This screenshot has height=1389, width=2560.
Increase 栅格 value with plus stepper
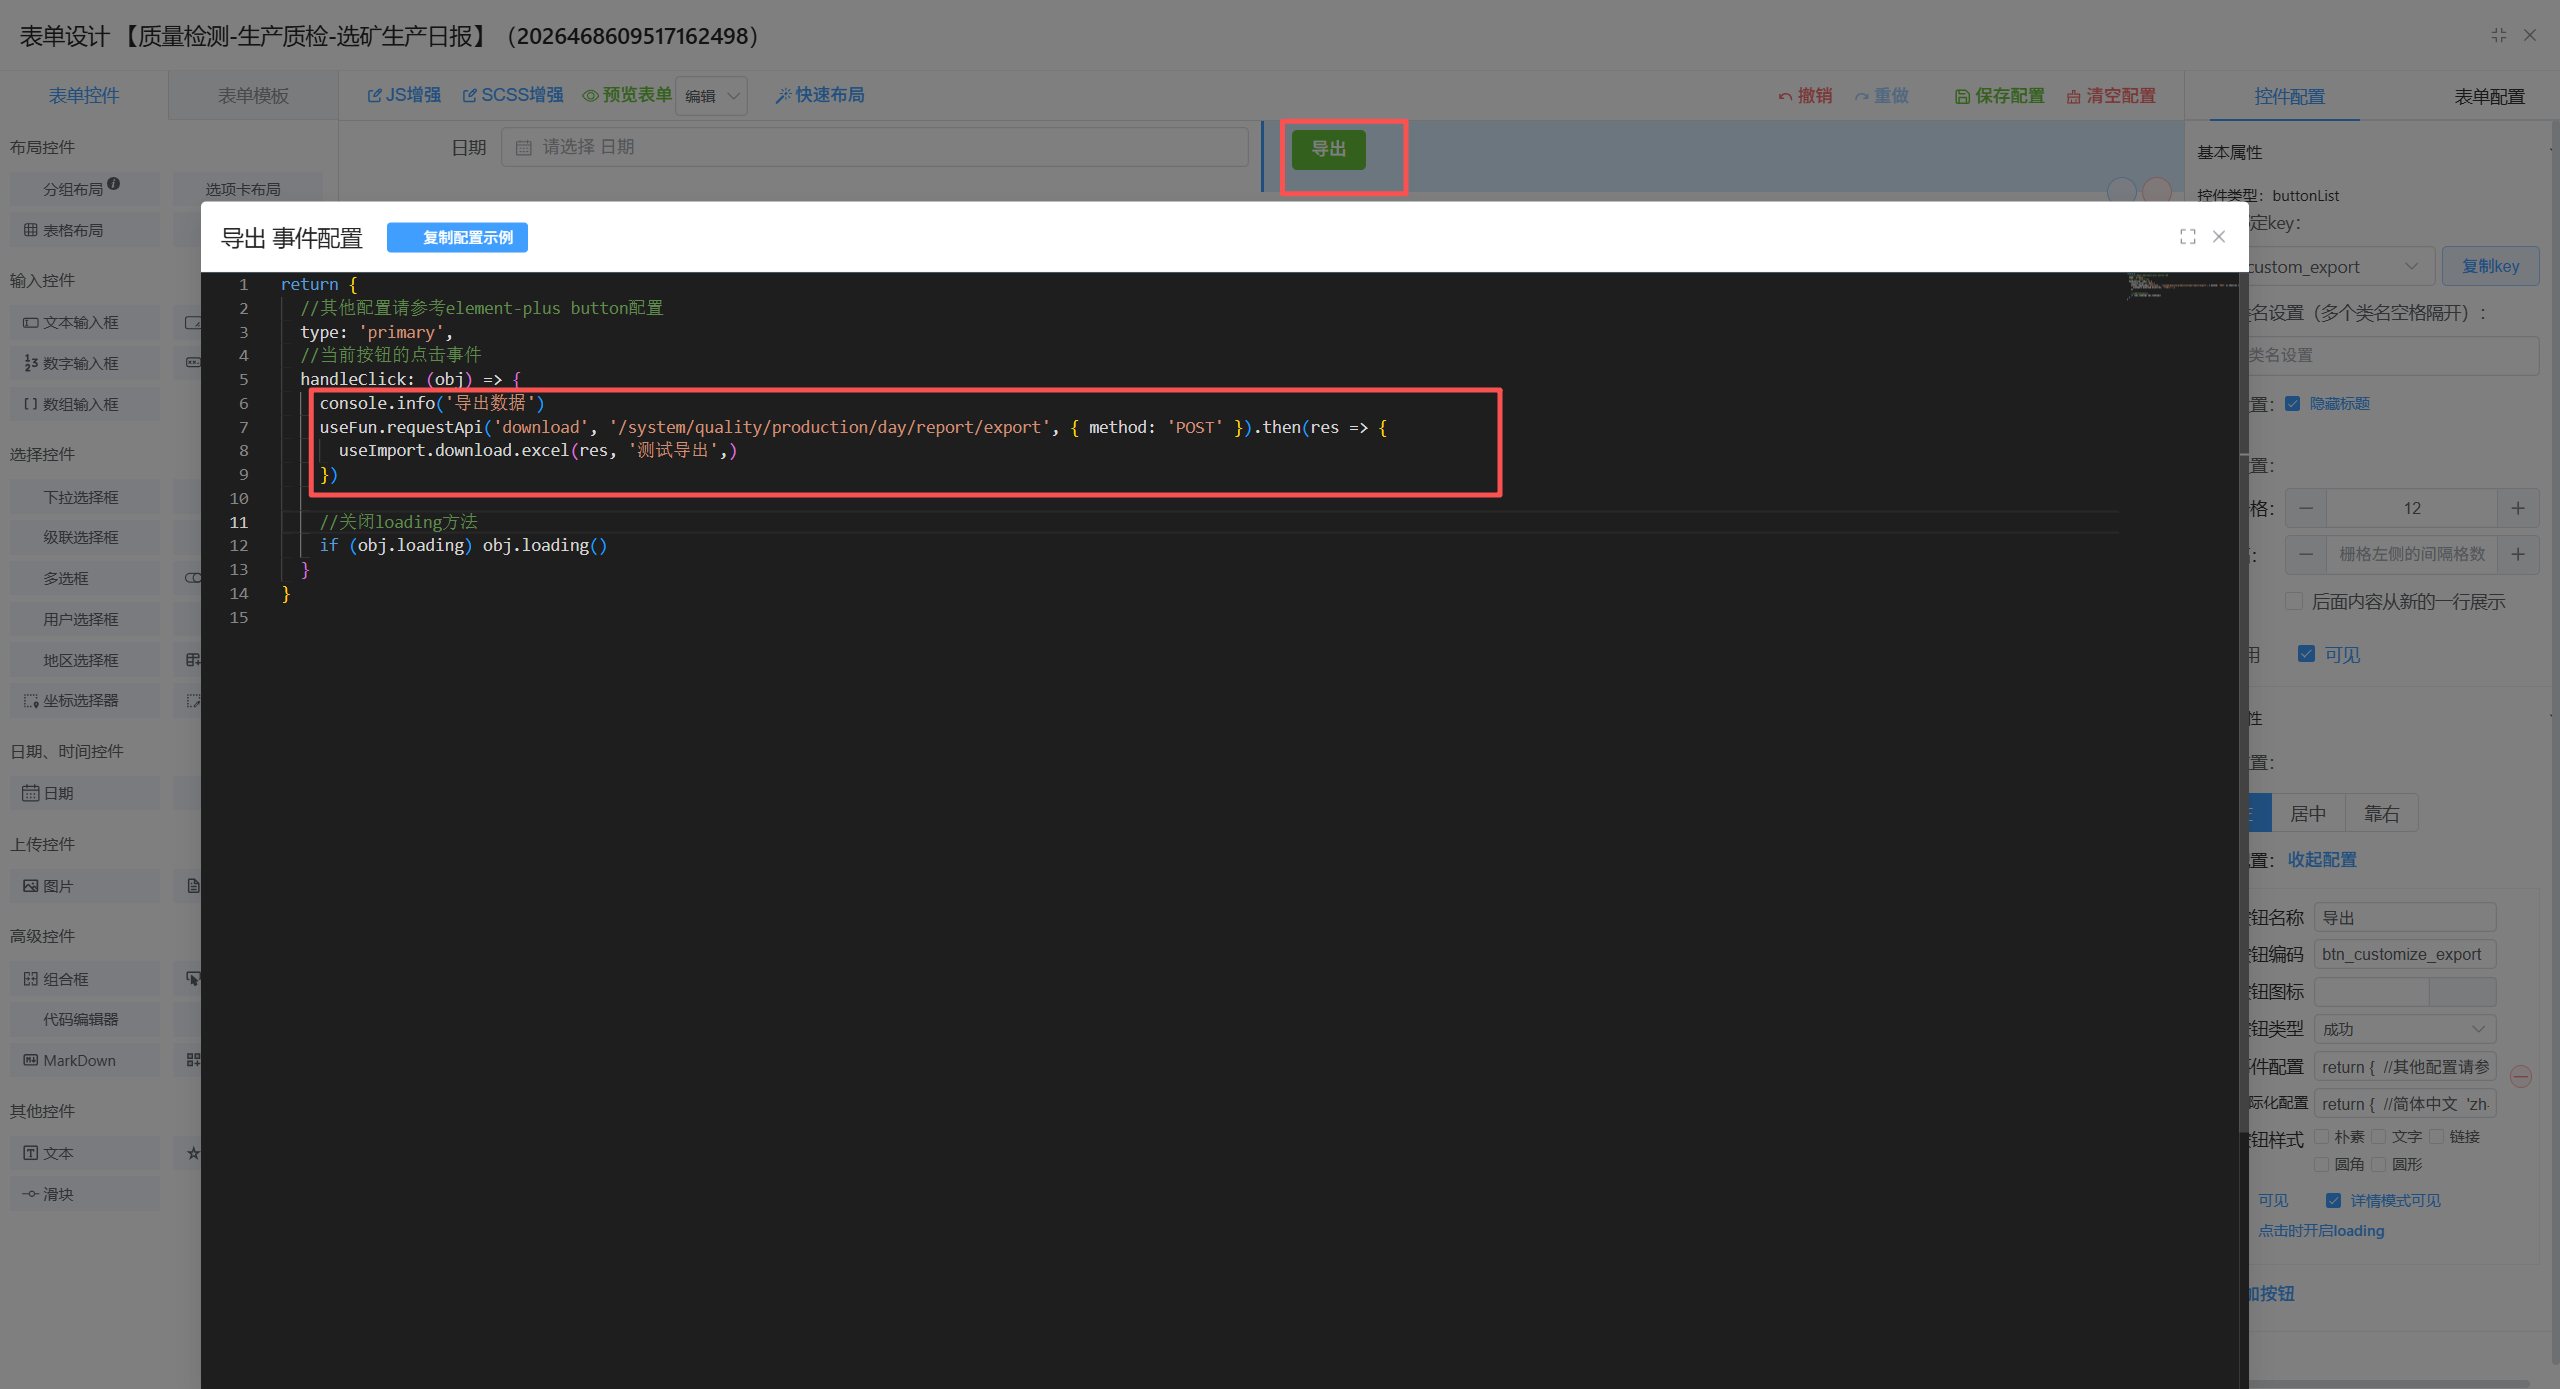point(2517,508)
